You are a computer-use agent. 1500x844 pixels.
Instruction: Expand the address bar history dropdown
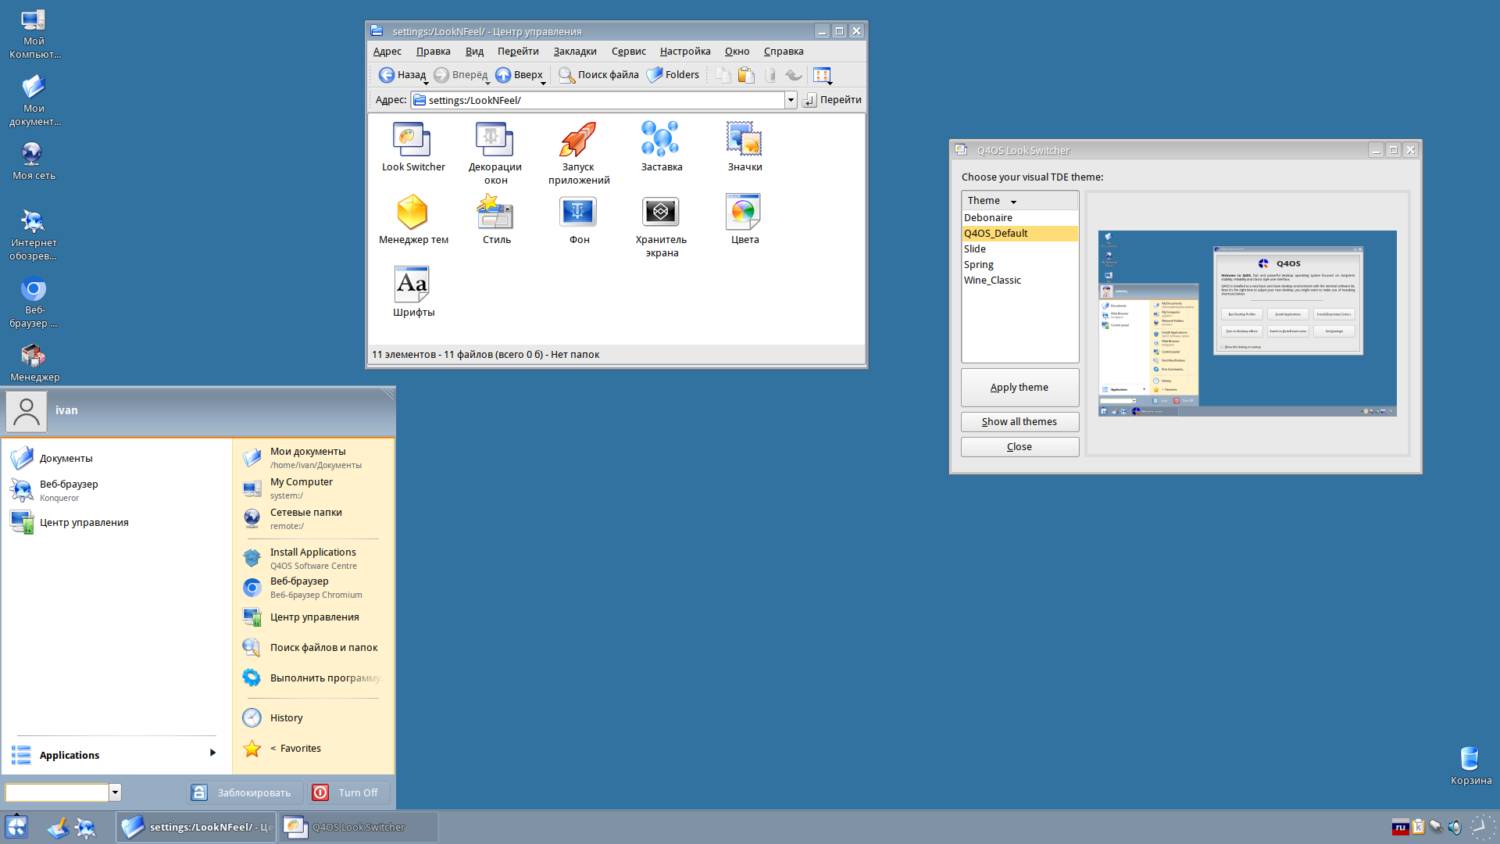790,100
